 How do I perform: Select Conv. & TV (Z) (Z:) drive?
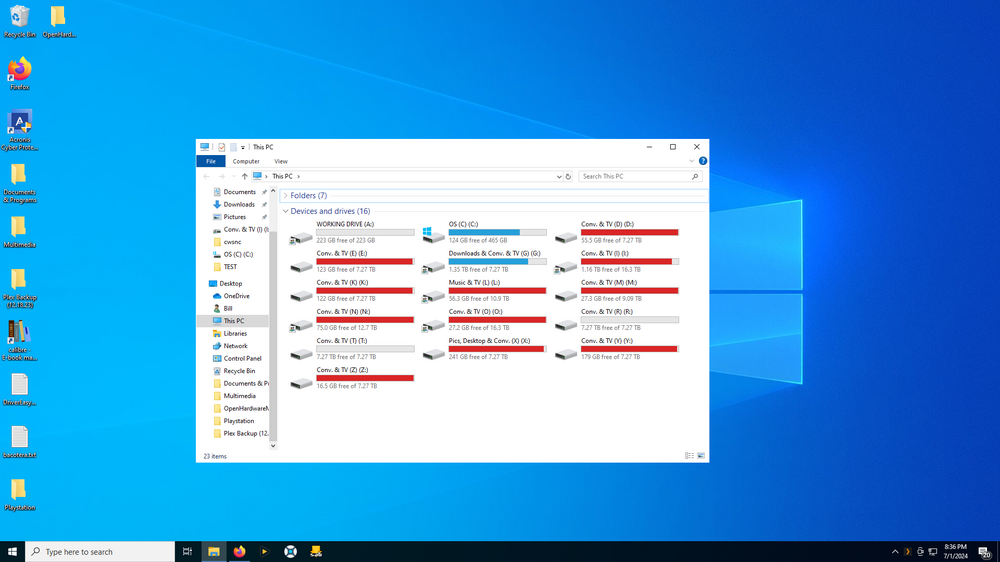pos(352,378)
